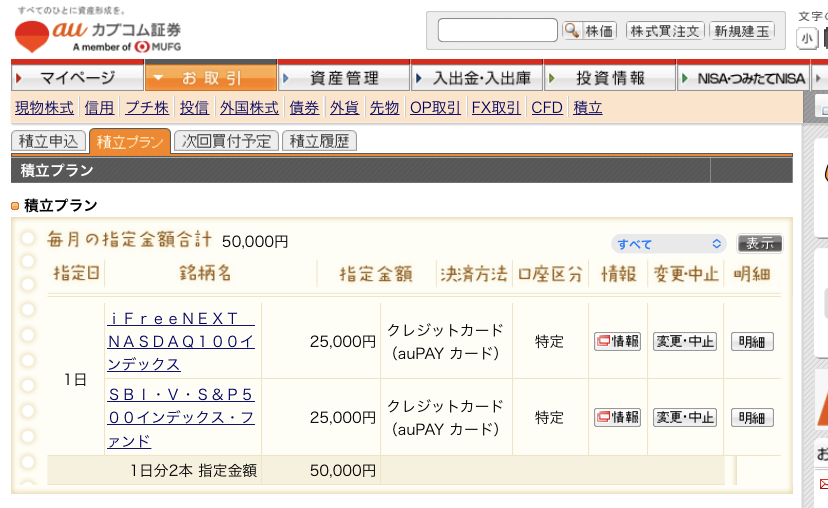Click the stock search input field
The height and width of the screenshot is (508, 828).
coord(497,30)
